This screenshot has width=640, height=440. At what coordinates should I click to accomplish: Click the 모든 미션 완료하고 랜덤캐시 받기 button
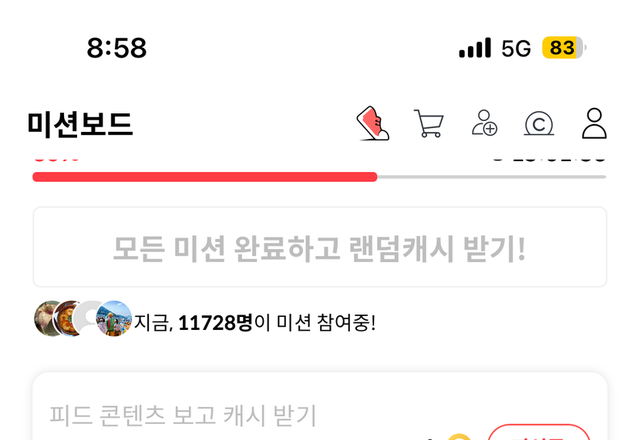point(320,247)
